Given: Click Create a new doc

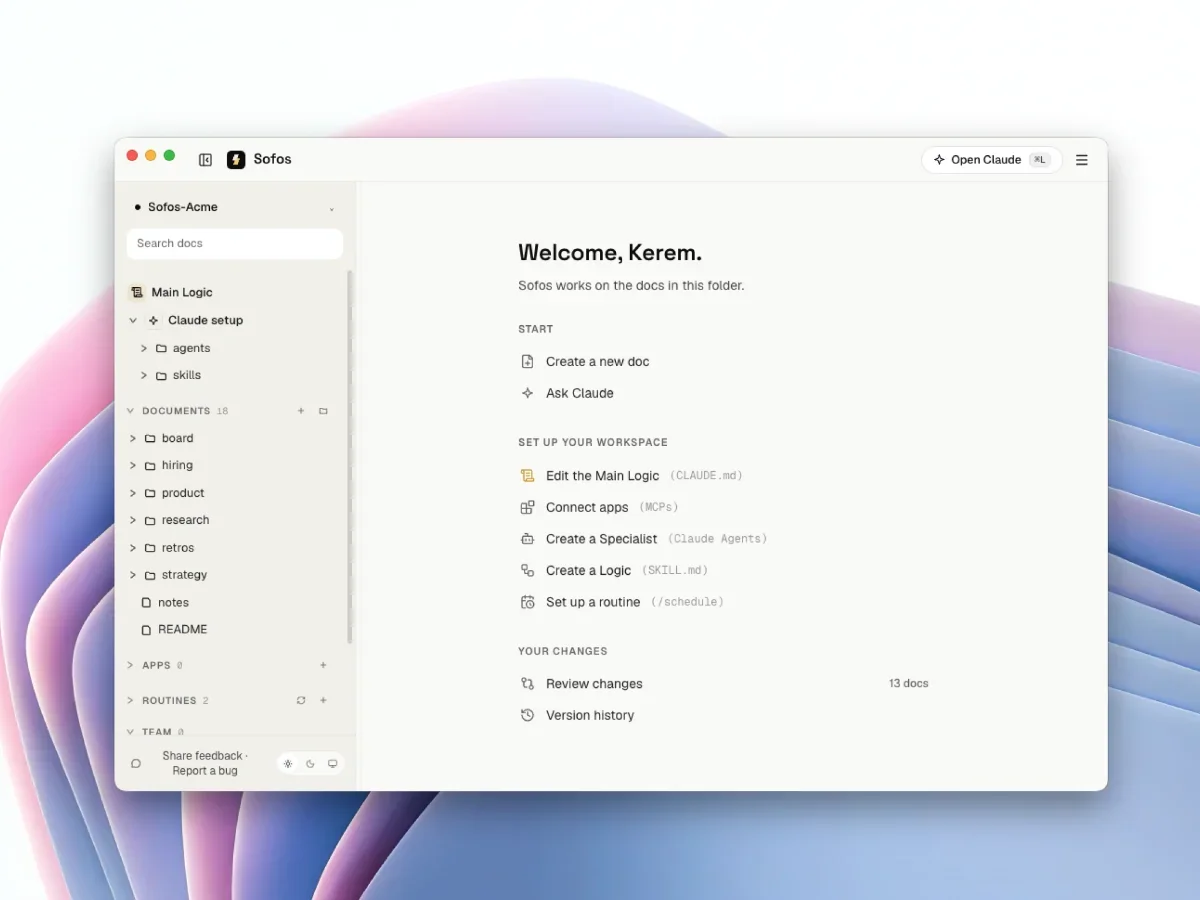Looking at the screenshot, I should [597, 362].
